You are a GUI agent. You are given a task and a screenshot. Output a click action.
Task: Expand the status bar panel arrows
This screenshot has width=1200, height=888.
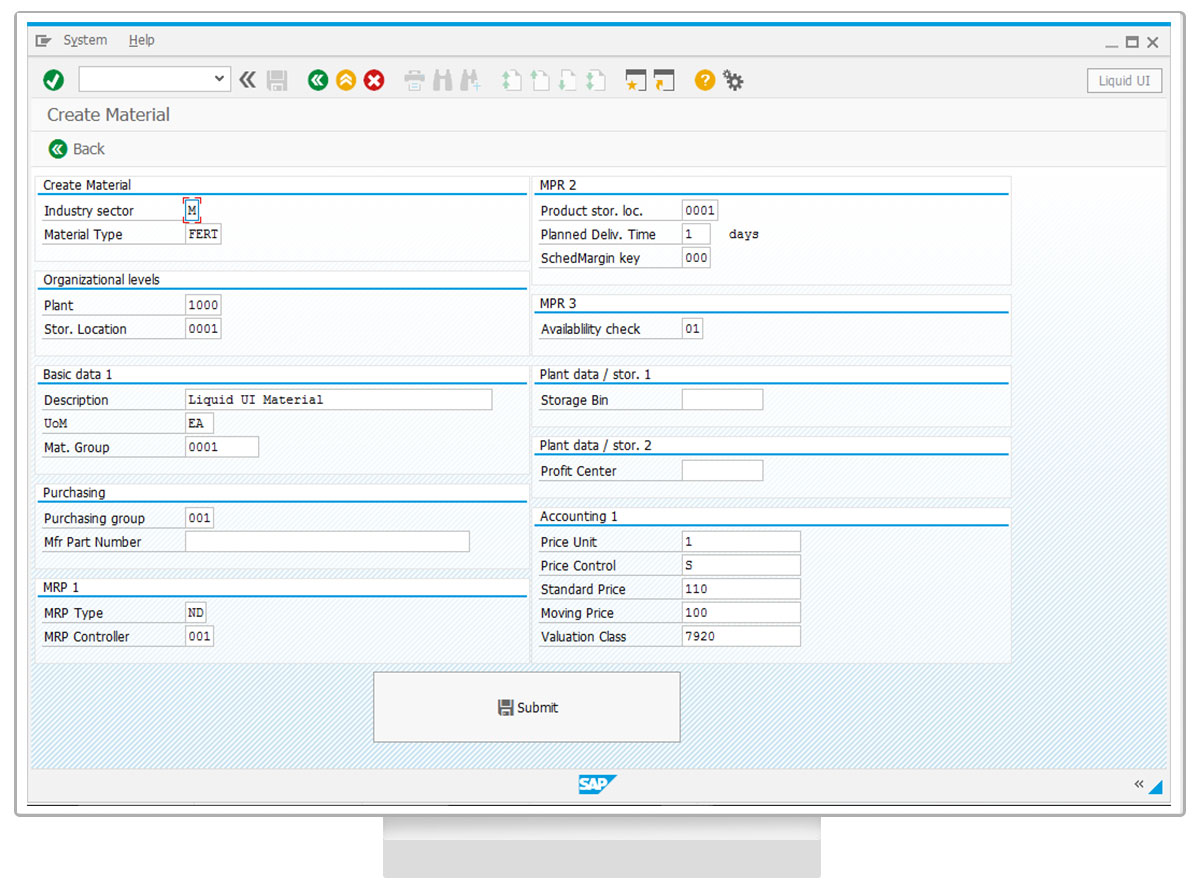[1139, 784]
